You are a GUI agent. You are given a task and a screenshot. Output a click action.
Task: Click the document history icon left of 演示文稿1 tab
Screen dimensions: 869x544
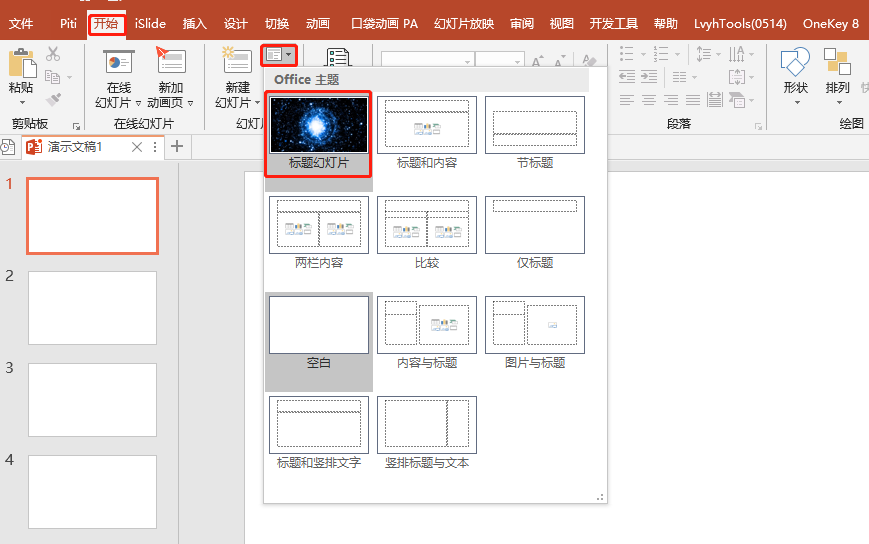[x=8, y=147]
